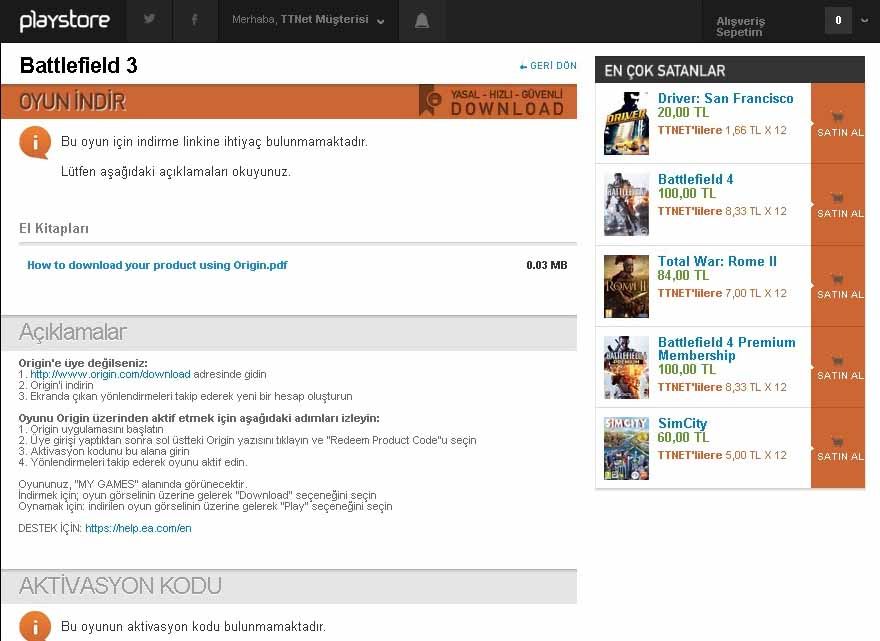Open Battlefield 4 title link
The height and width of the screenshot is (641, 880).
[695, 180]
